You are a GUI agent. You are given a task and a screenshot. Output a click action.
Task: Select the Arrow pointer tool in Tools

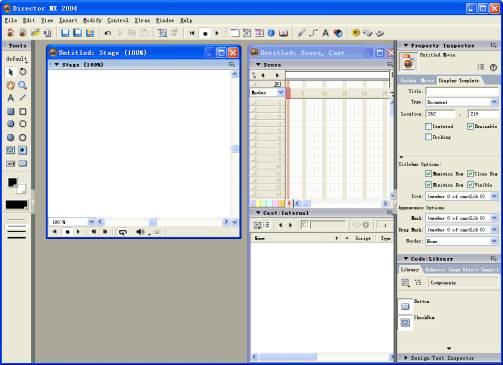coord(11,72)
